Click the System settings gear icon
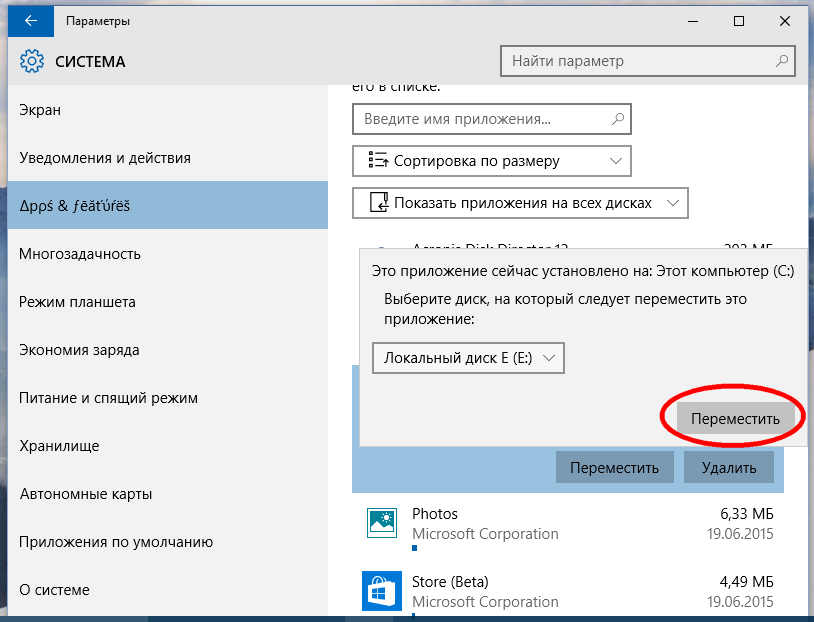Screen dimensions: 814x622 tap(31, 62)
